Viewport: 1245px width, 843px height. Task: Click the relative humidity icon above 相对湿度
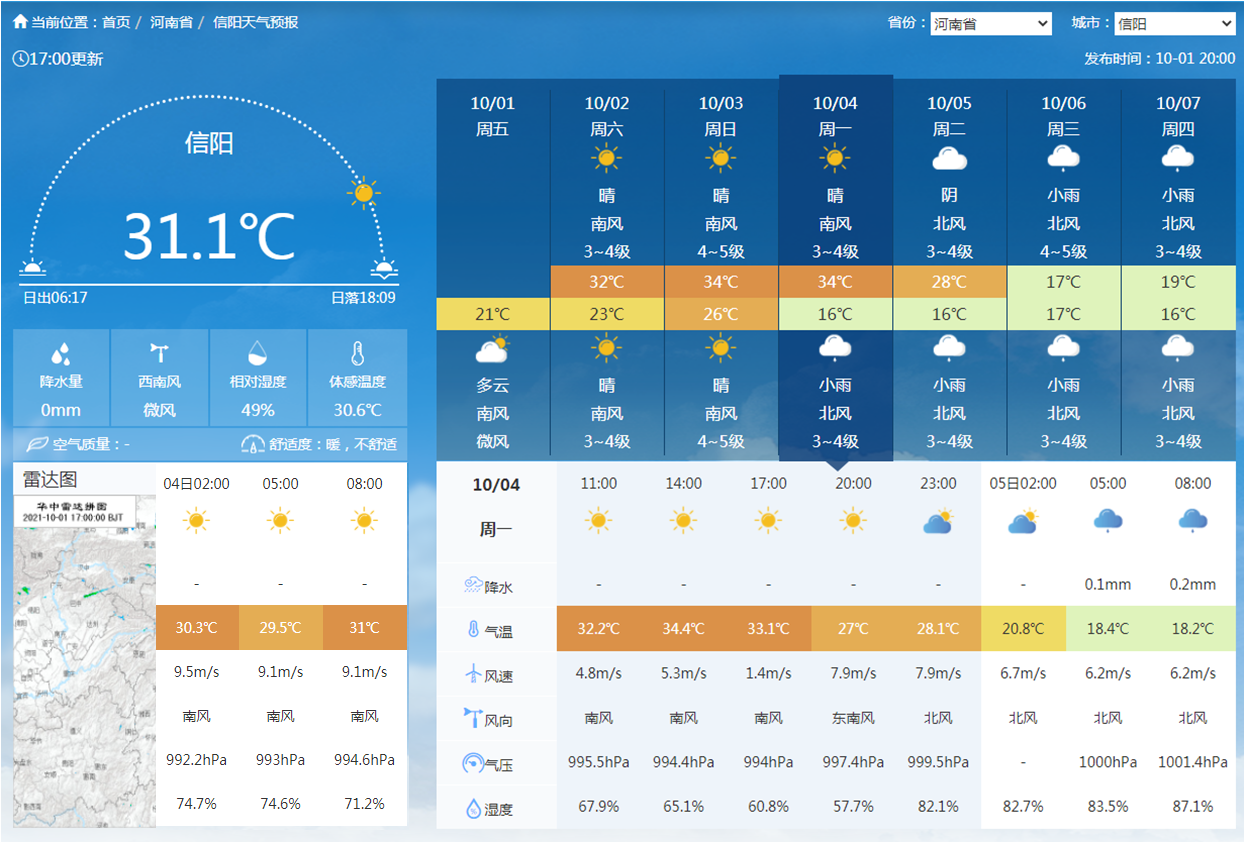point(257,353)
